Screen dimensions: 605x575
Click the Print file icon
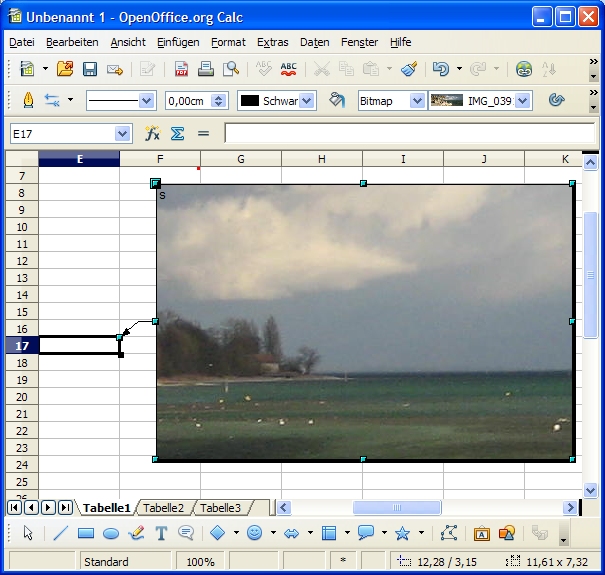[206, 69]
